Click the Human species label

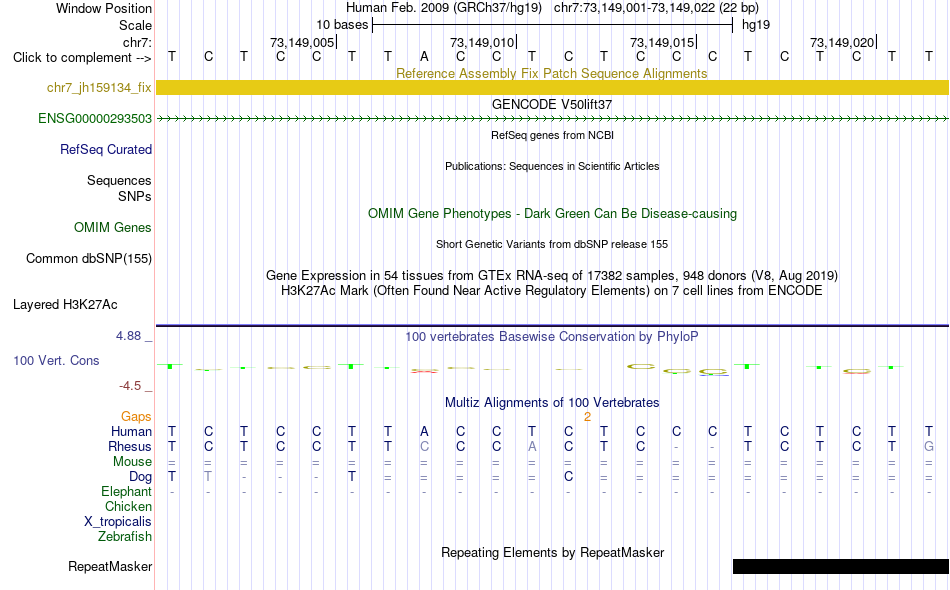(131, 432)
